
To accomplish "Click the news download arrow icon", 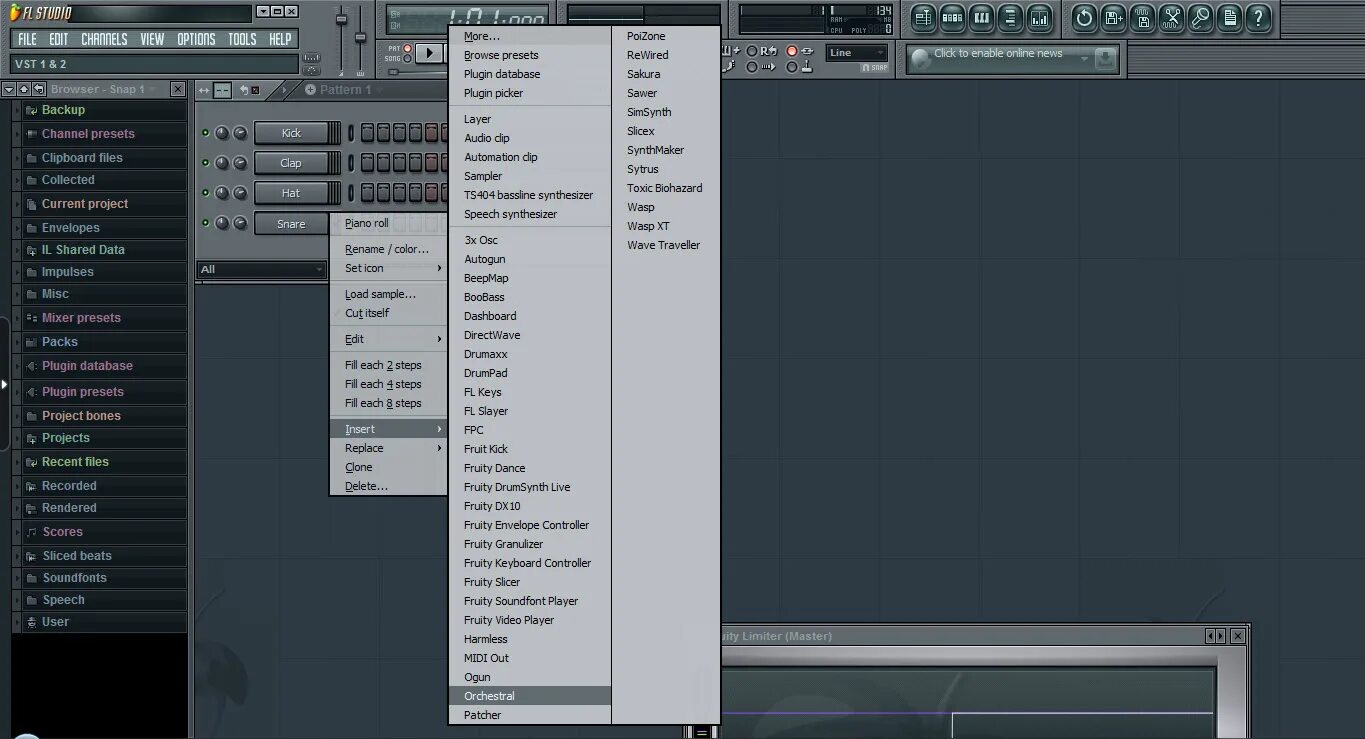I will click(x=1104, y=59).
